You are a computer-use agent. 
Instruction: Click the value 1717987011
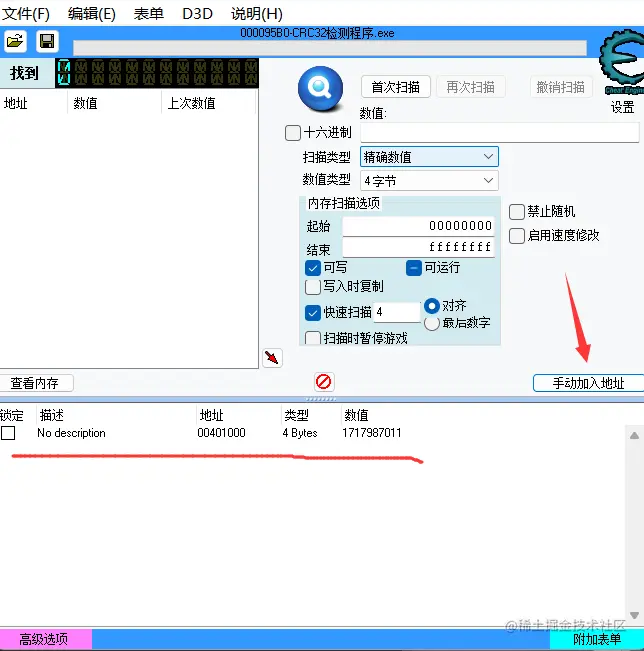coord(372,433)
